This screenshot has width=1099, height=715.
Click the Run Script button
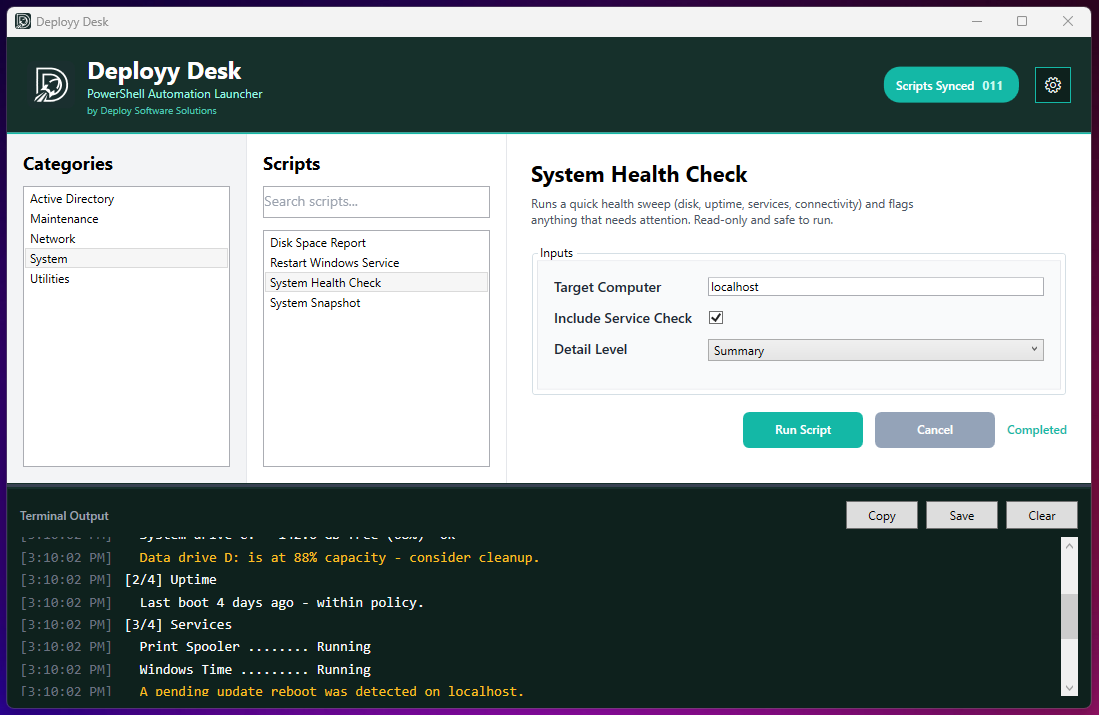(x=803, y=430)
